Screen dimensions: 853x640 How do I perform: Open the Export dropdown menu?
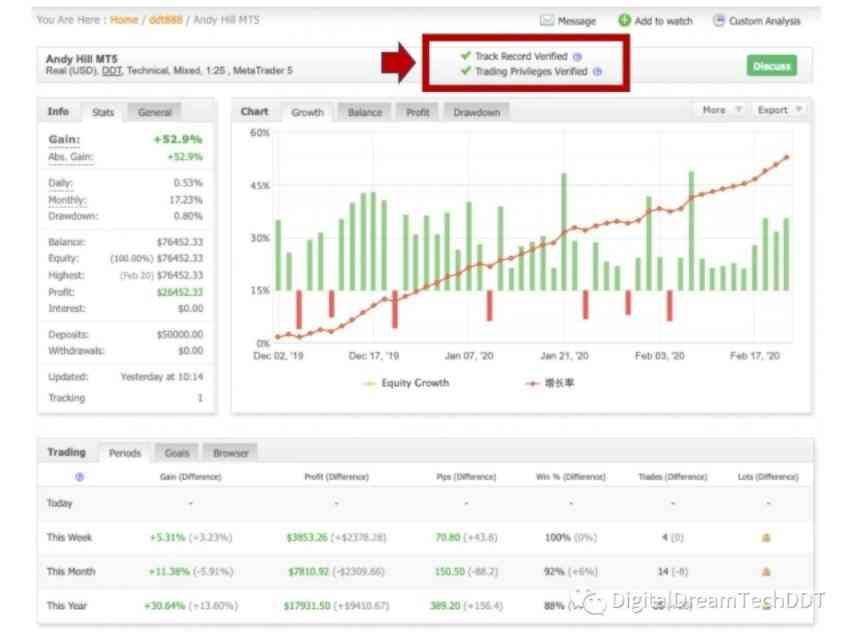780,110
